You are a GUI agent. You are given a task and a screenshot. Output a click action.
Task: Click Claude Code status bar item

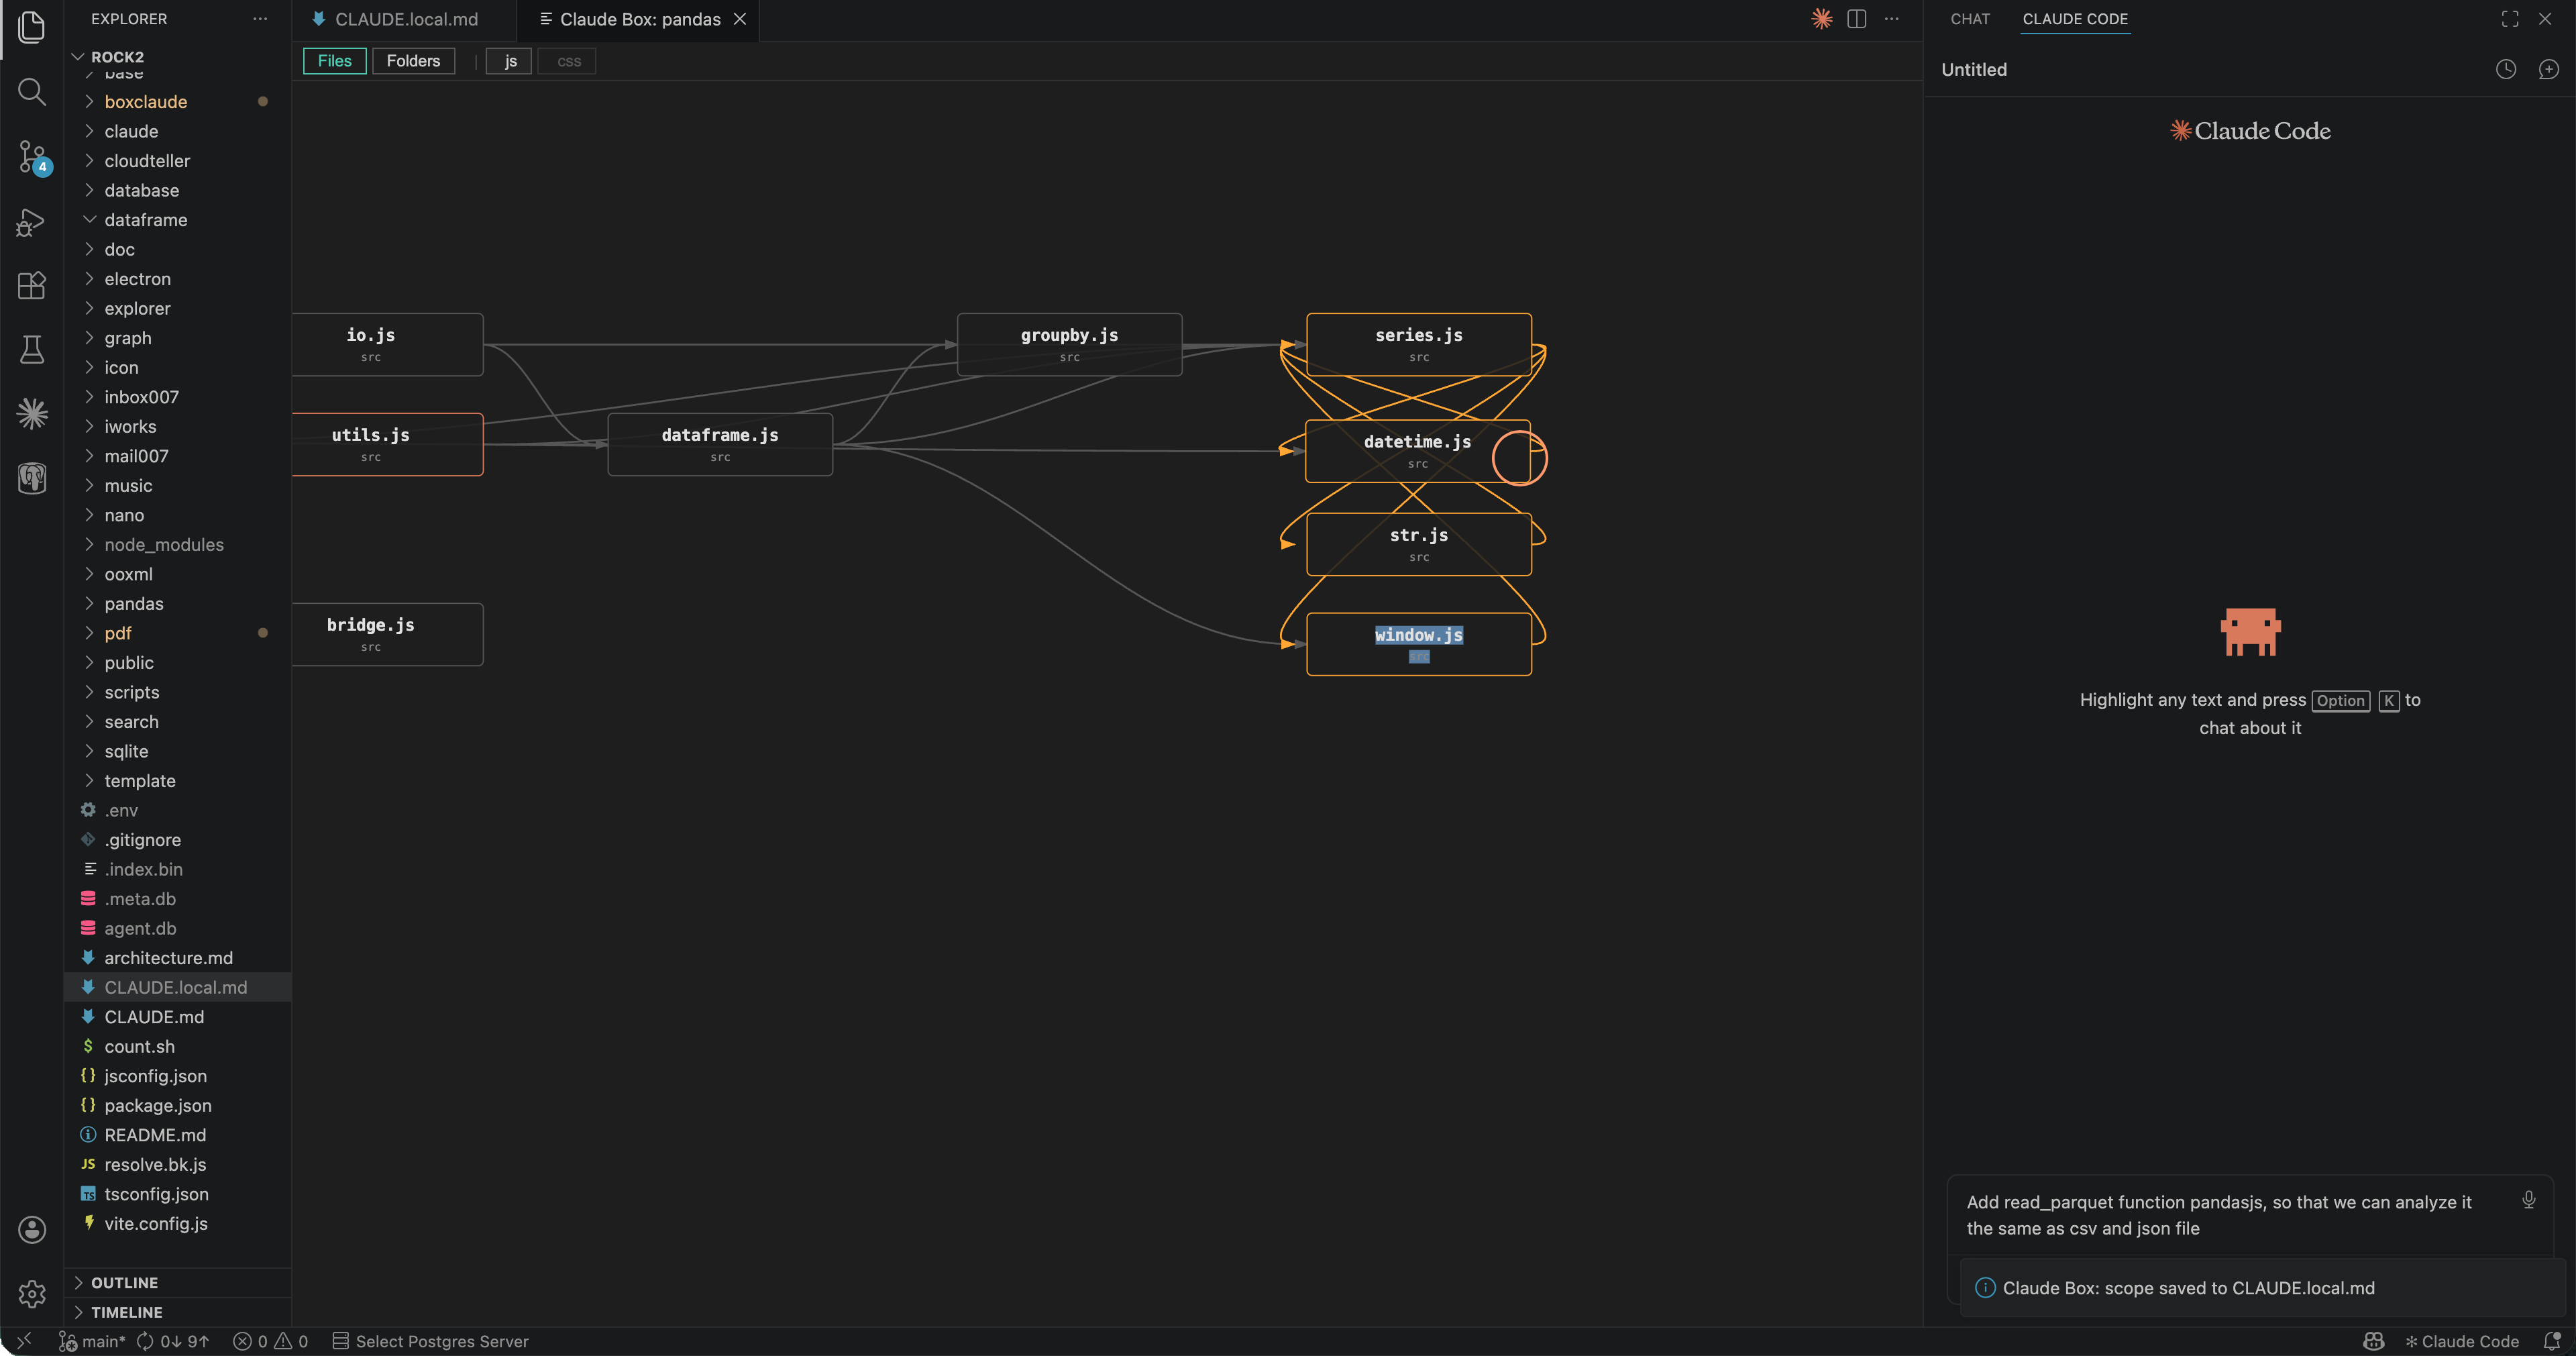click(2461, 1341)
